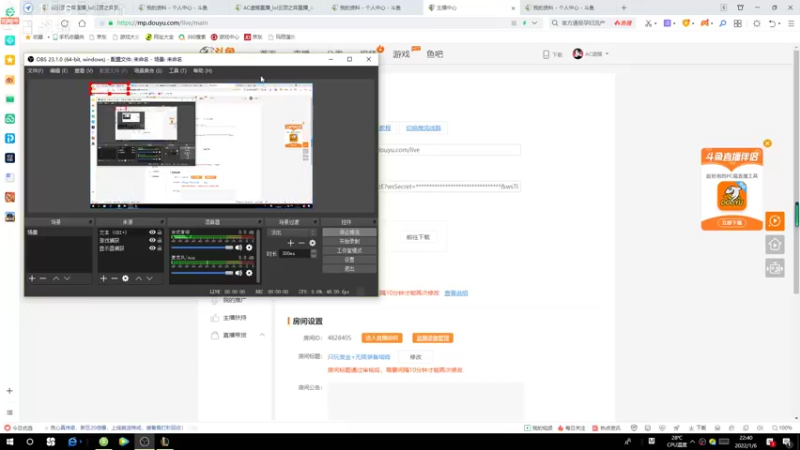
Task: Move source down in OBS sources panel
Action: tap(149, 279)
